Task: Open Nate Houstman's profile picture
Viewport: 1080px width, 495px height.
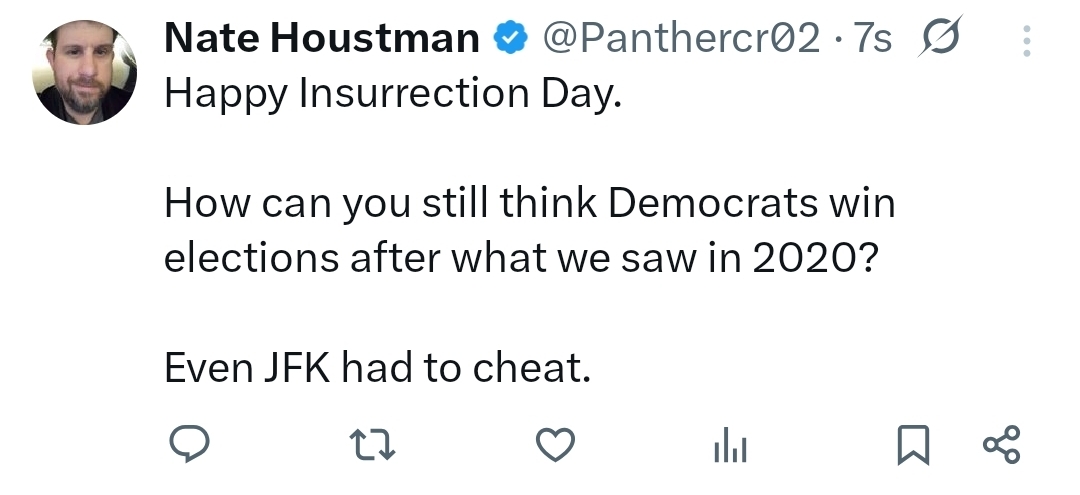Action: [84, 73]
